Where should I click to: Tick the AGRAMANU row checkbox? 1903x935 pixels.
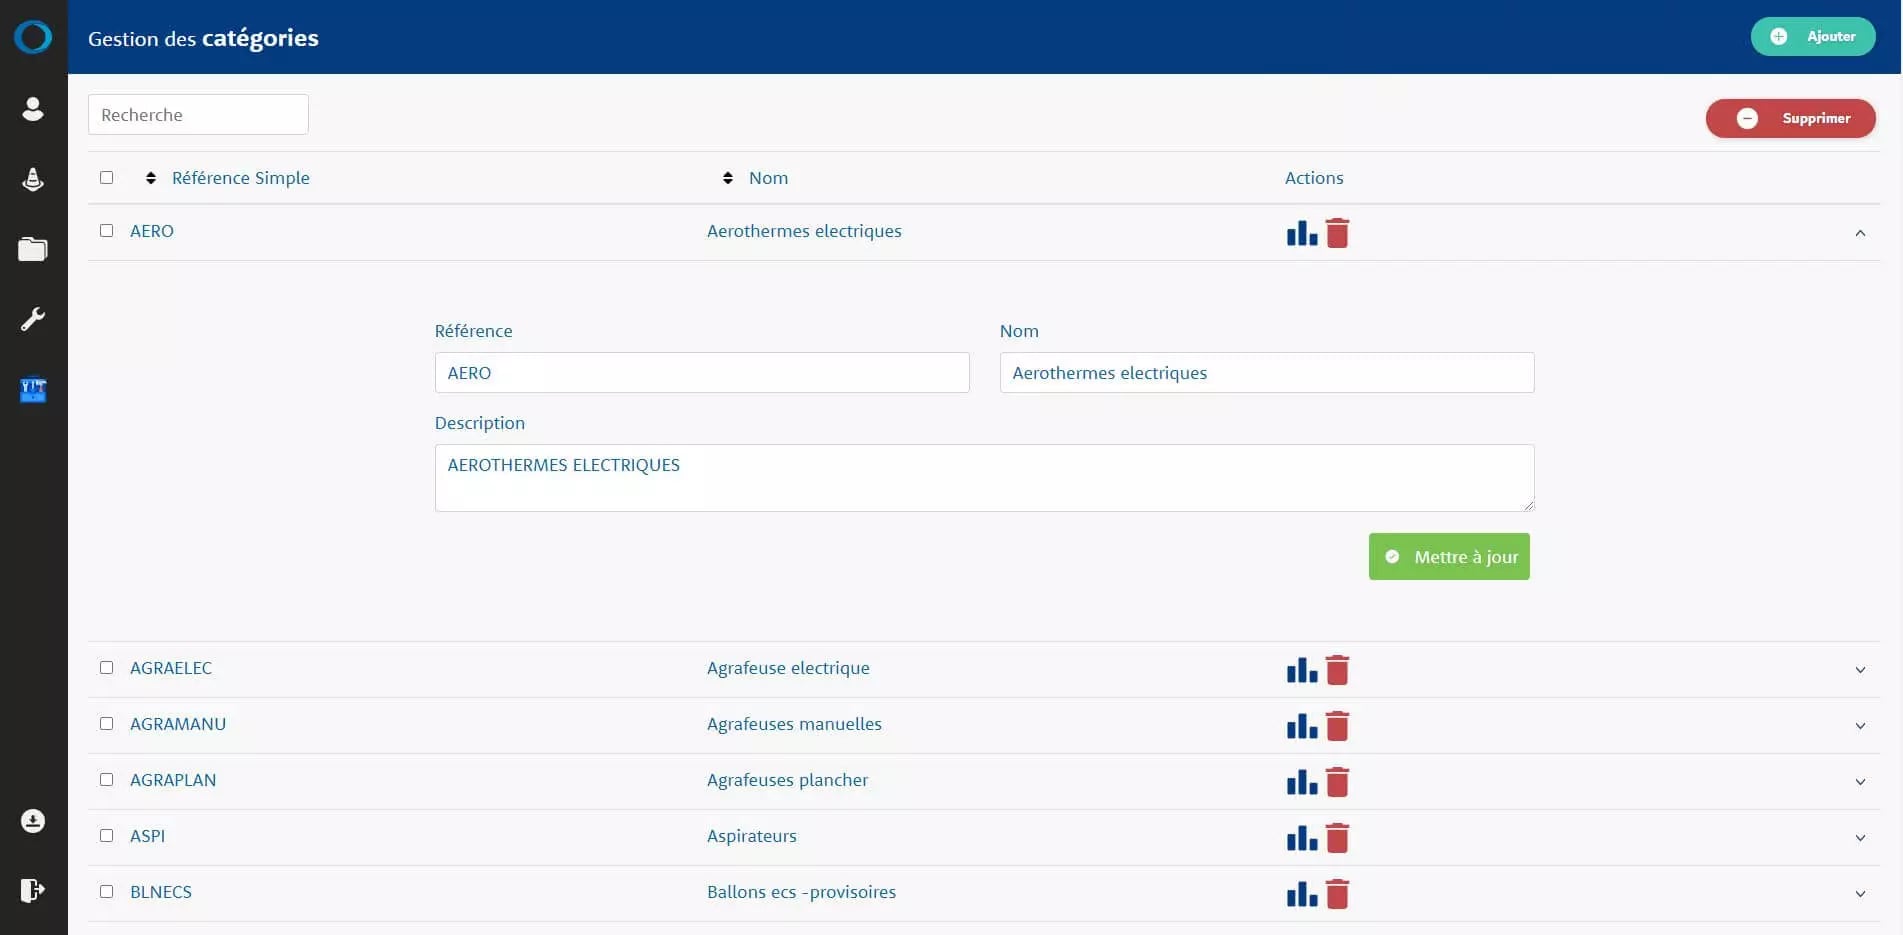[x=107, y=724]
